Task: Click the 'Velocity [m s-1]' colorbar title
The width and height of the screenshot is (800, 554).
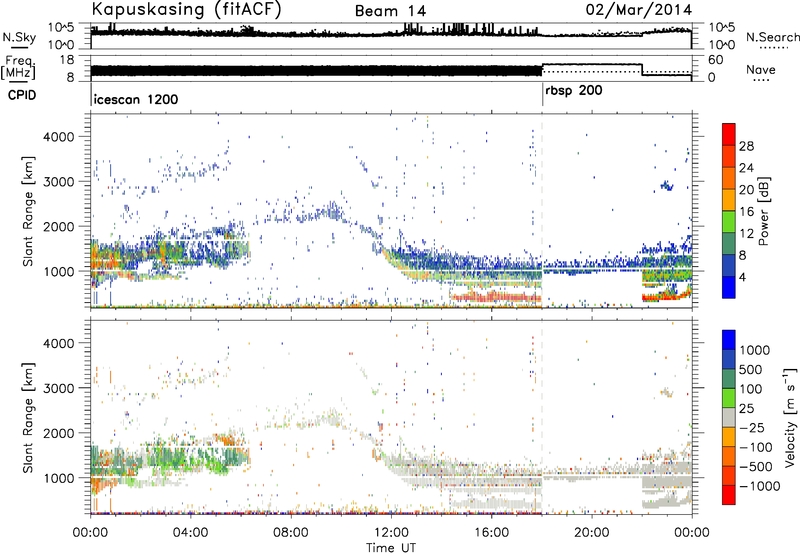Action: point(790,417)
